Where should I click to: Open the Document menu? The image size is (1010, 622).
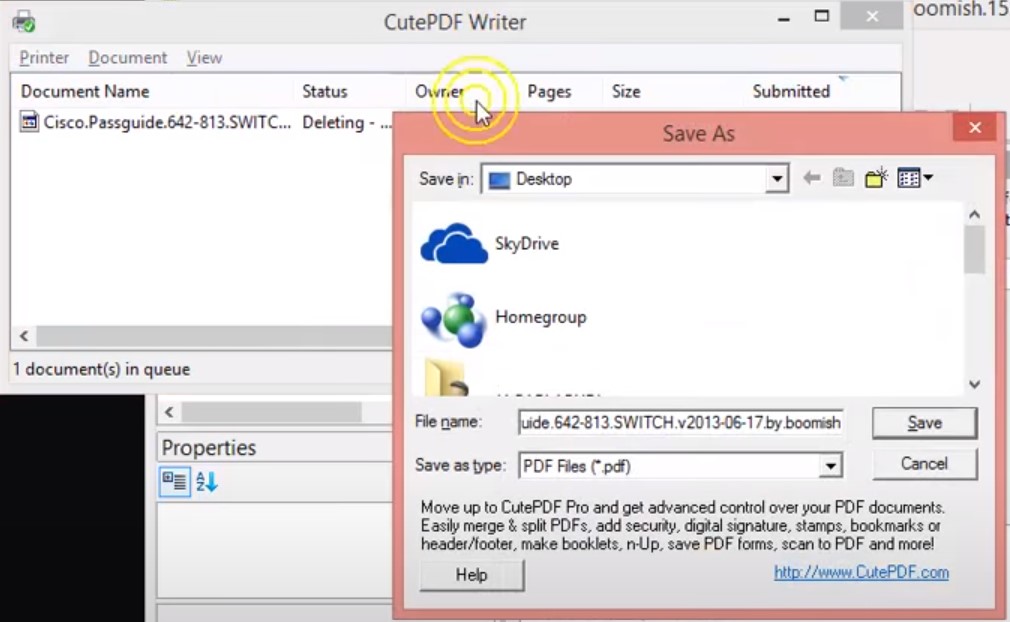[128, 58]
